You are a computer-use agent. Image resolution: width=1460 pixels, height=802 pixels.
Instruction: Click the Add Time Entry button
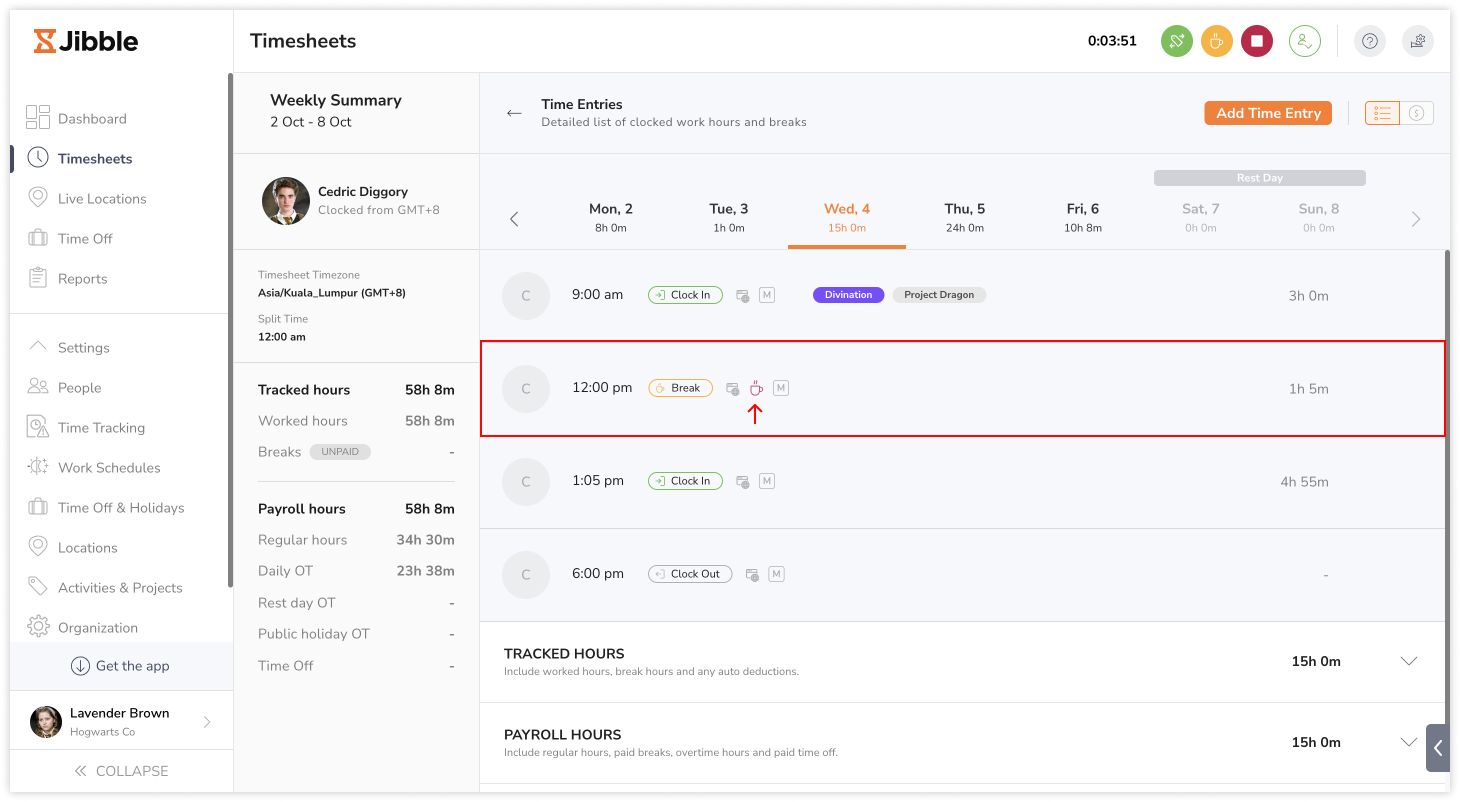[x=1267, y=113]
